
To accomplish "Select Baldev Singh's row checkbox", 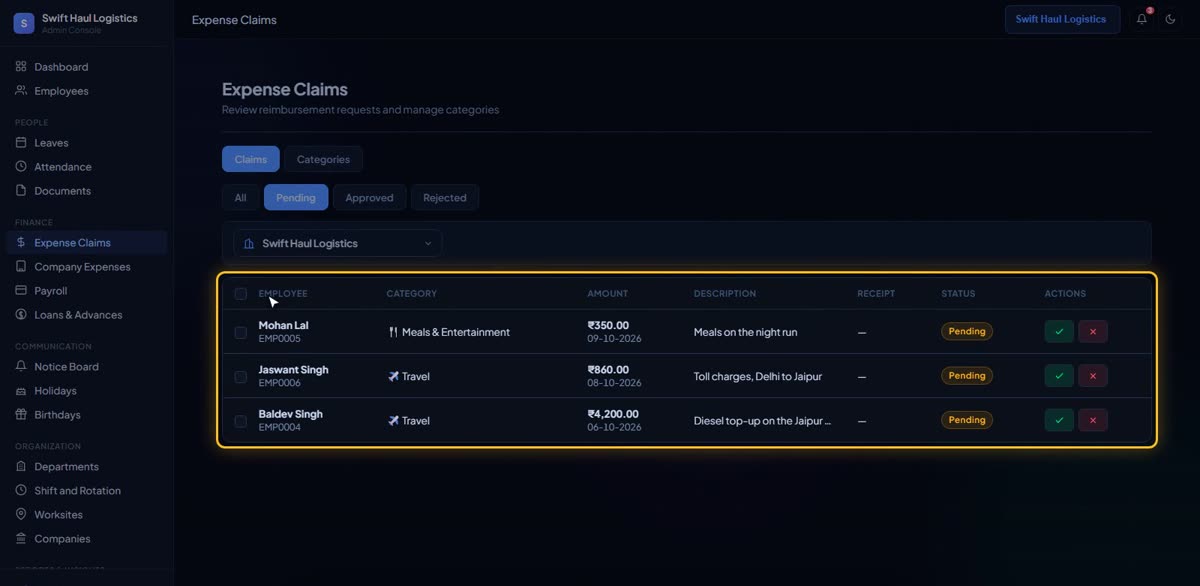I will (x=241, y=421).
